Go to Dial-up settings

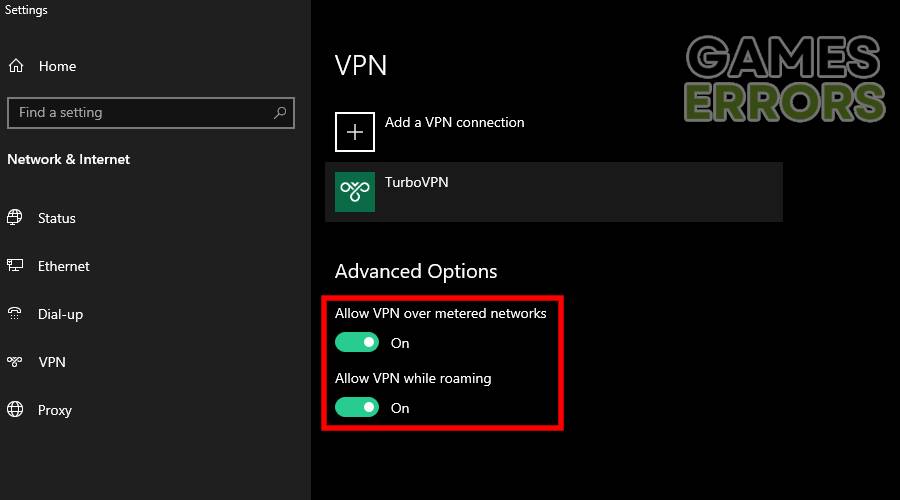click(60, 314)
